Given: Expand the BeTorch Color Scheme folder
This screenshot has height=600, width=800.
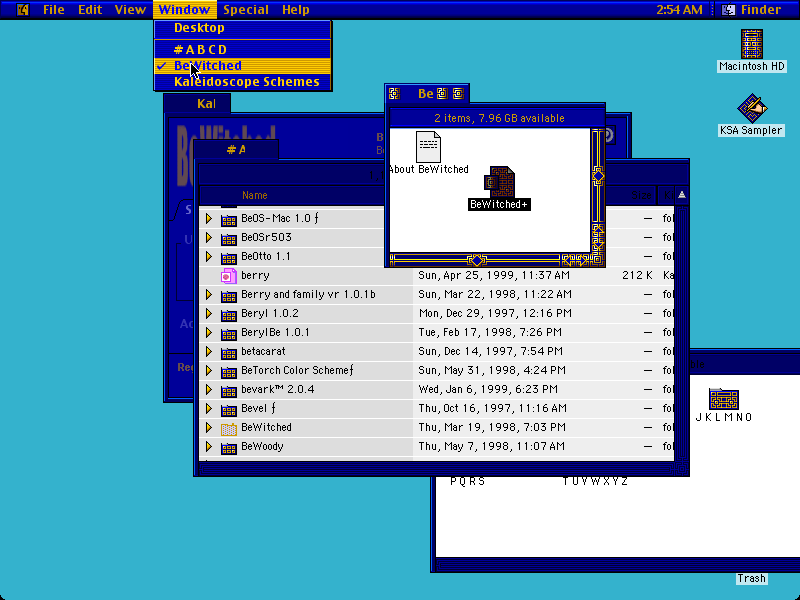Looking at the screenshot, I should [x=209, y=370].
